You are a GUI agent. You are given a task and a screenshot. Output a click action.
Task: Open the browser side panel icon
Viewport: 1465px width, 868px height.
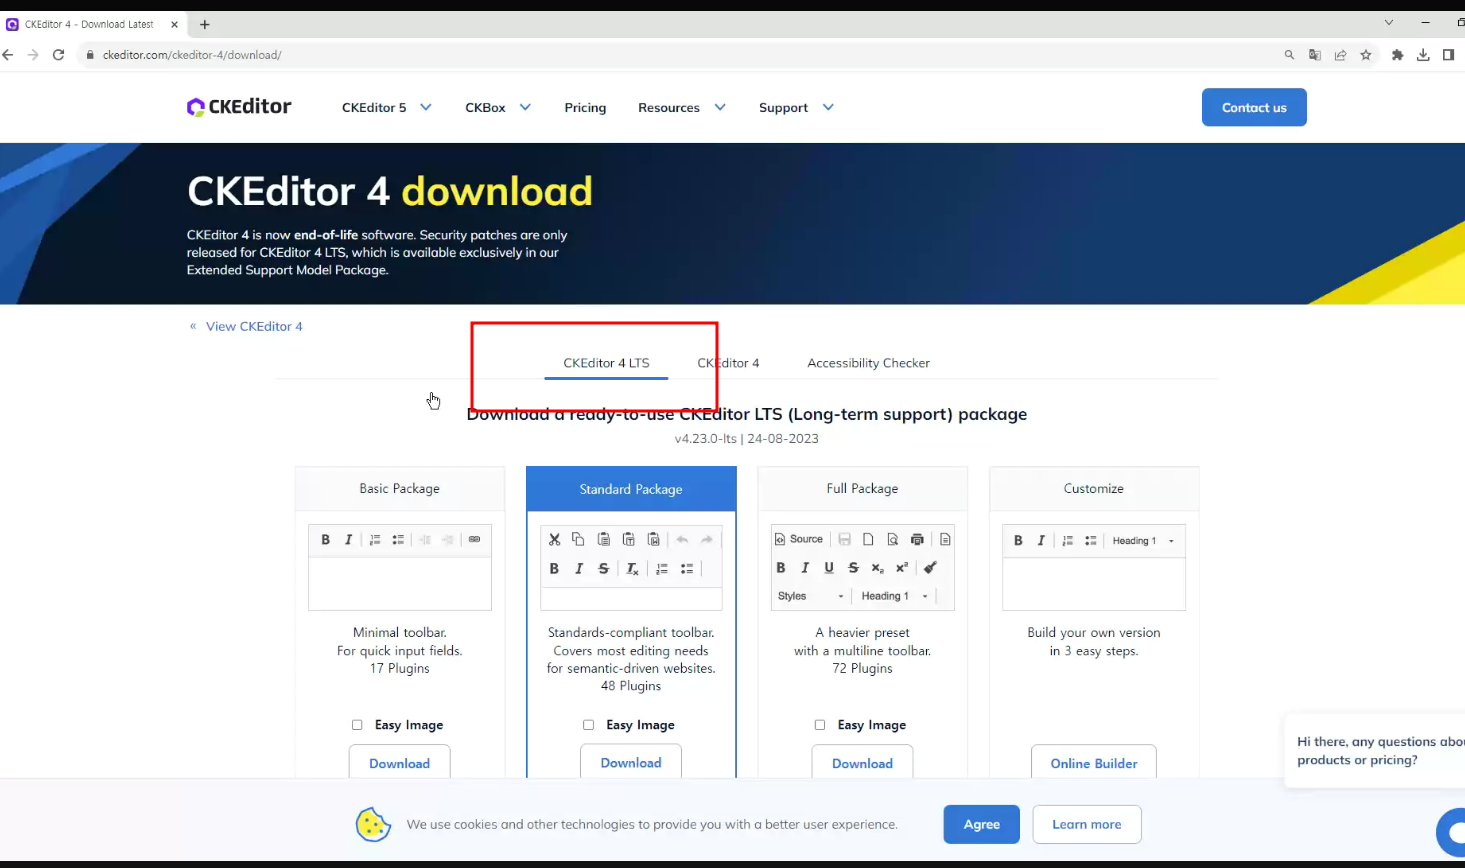click(x=1448, y=55)
